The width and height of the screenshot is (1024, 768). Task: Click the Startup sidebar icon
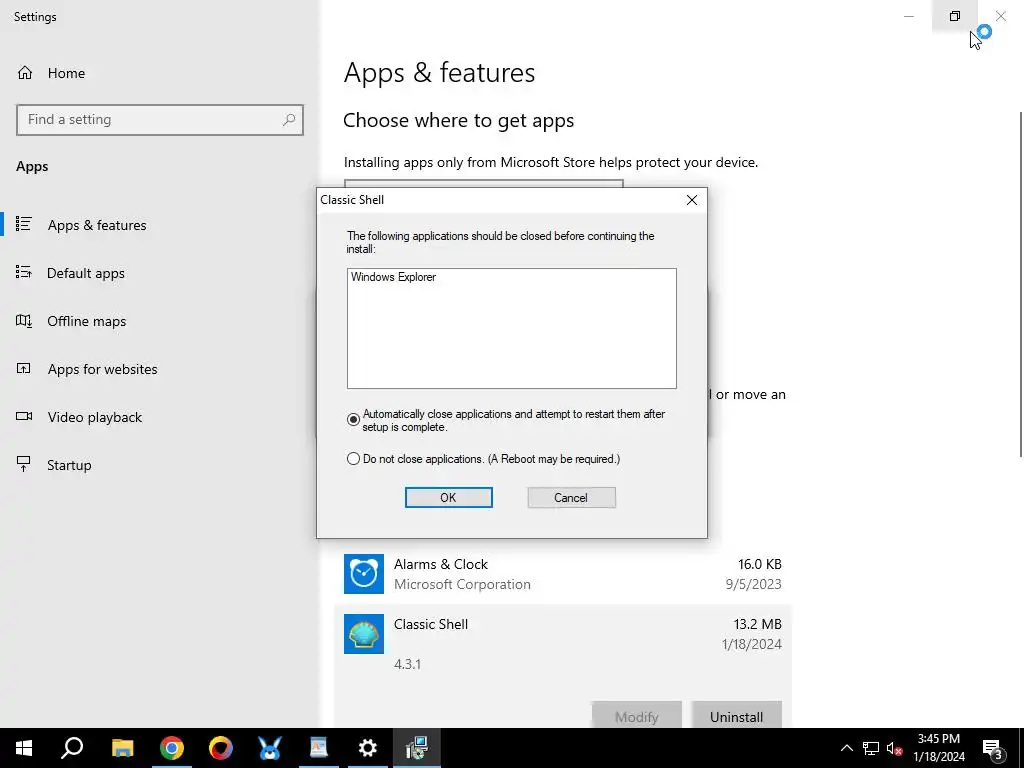coord(24,464)
